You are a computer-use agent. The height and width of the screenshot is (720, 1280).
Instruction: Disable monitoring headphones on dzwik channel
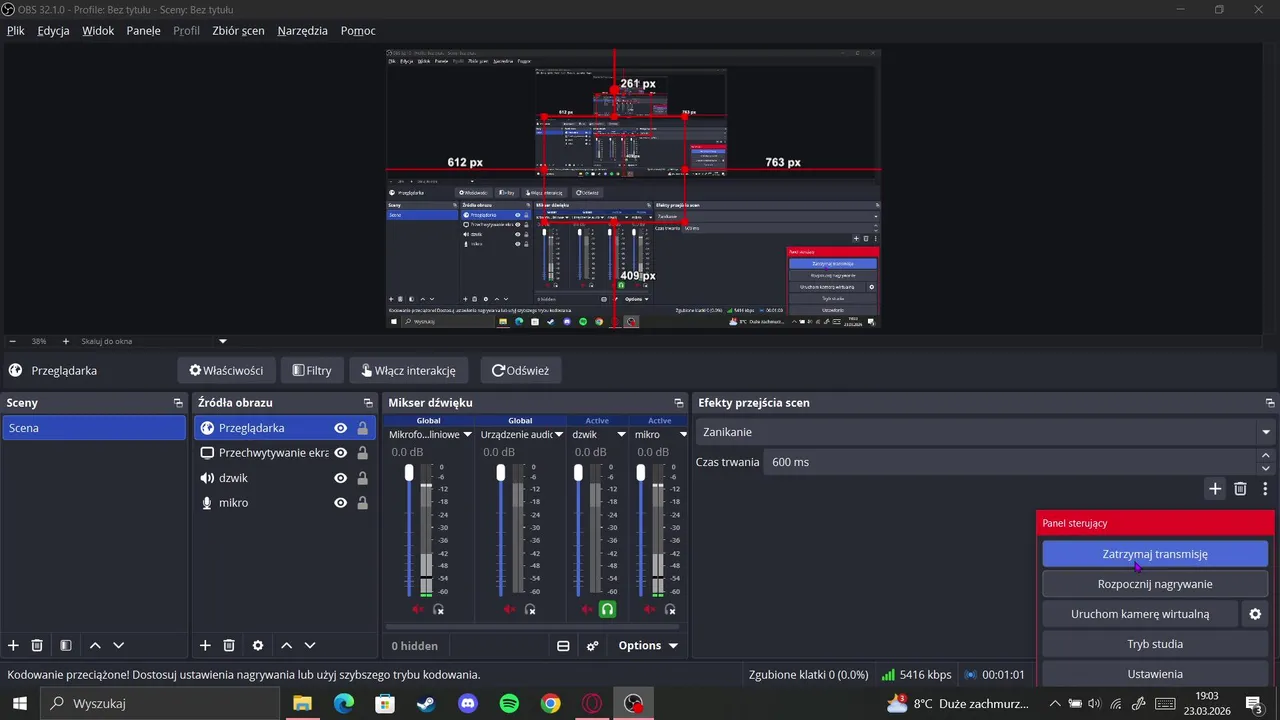click(607, 609)
